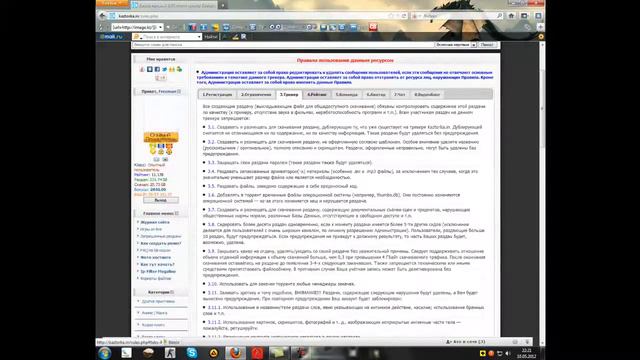Open the toolbar URL combo box dropdown

pyautogui.click(x=160, y=27)
